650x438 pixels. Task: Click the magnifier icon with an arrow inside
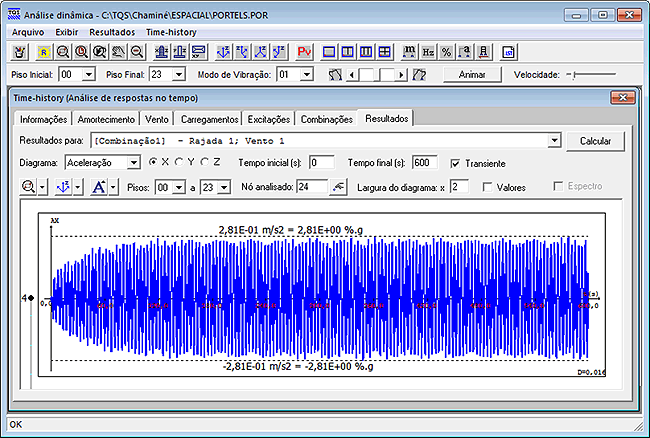[99, 52]
